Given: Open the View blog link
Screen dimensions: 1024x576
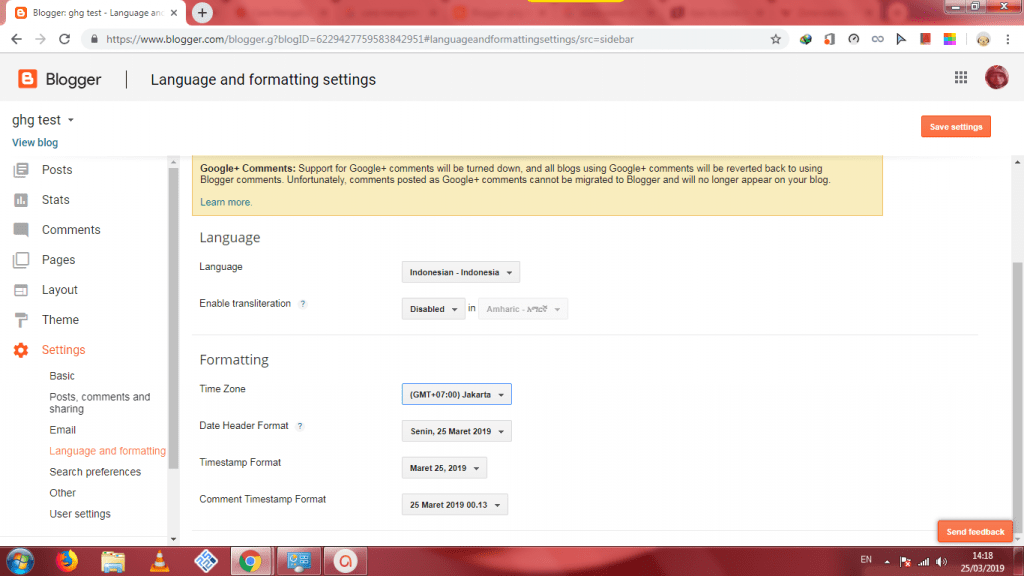Looking at the screenshot, I should 35,142.
